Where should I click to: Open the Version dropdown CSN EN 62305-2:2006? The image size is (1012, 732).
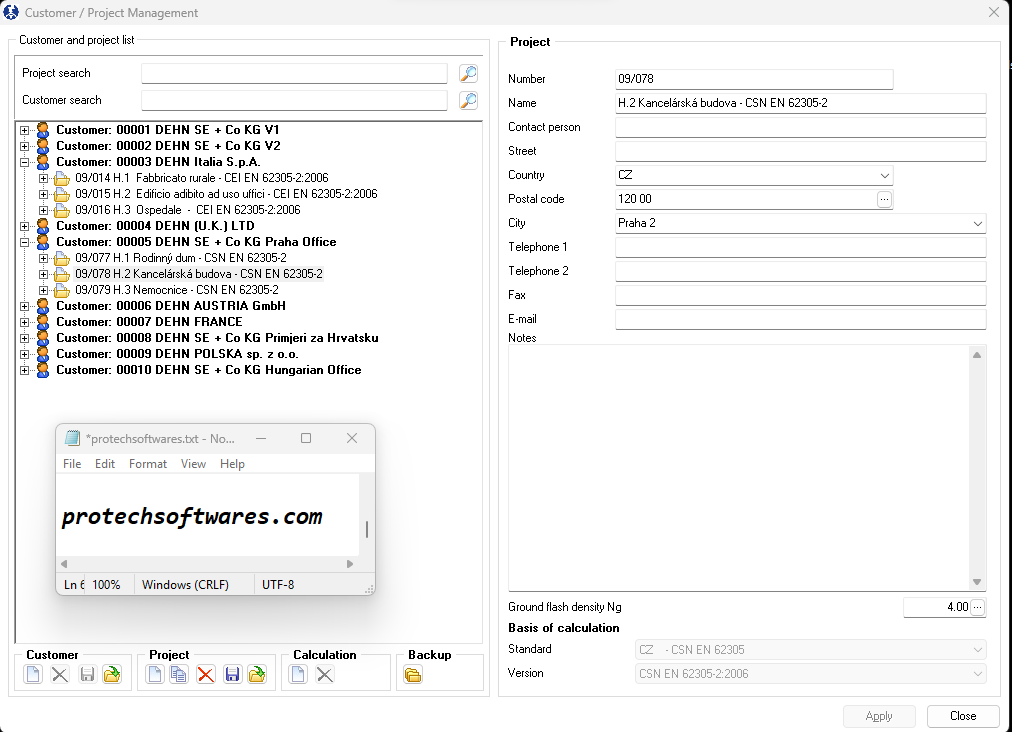(x=811, y=674)
